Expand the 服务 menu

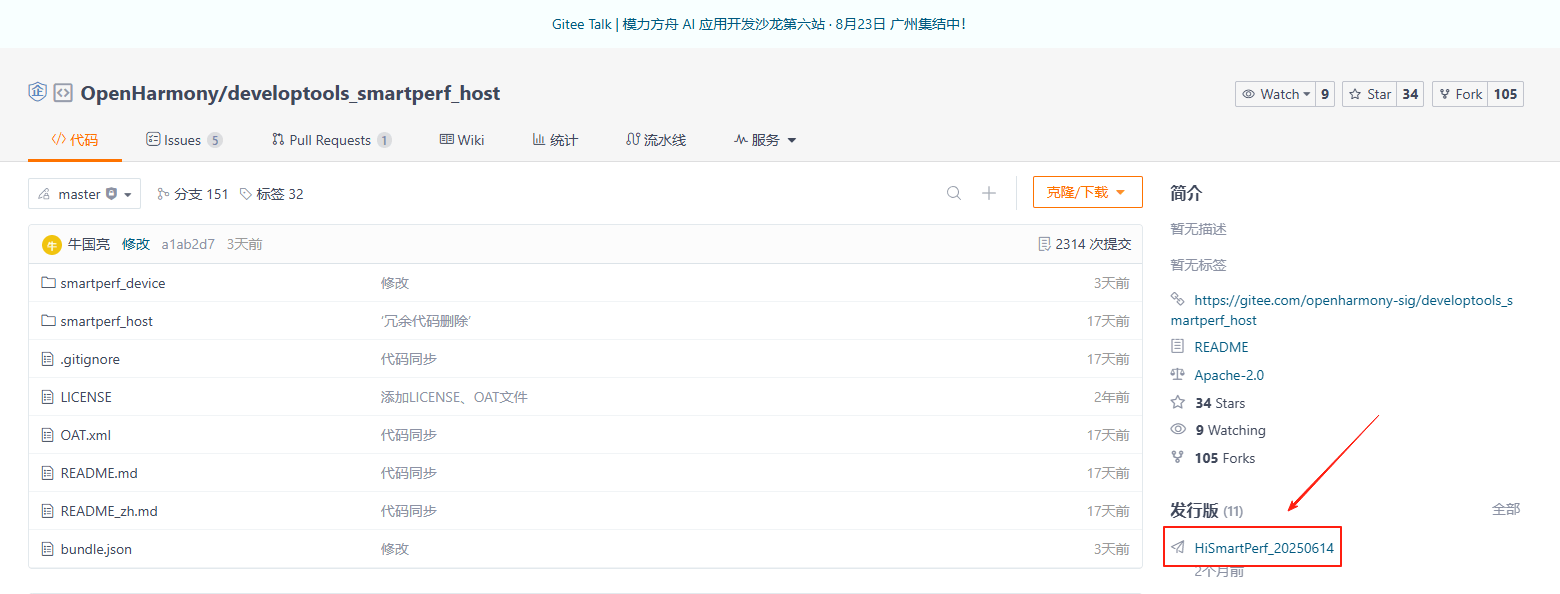click(x=765, y=140)
